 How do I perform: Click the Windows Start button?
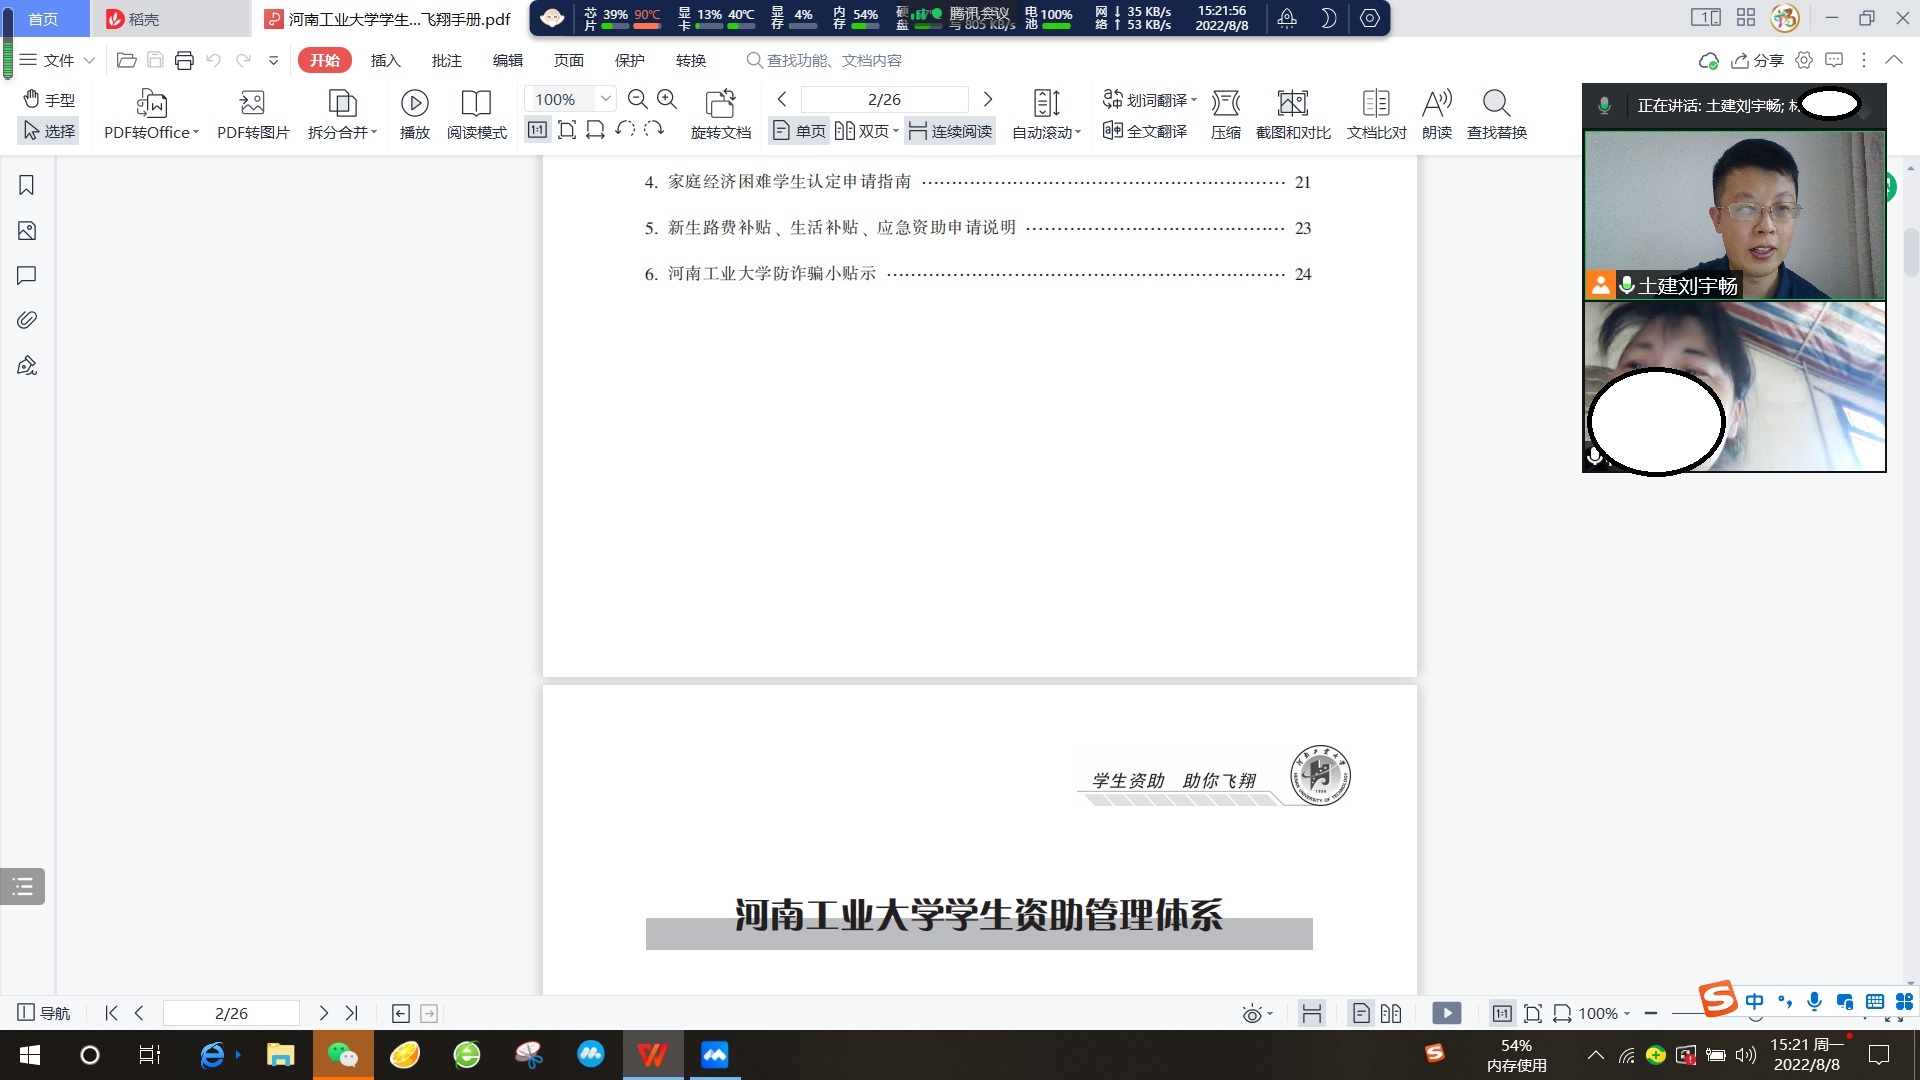[29, 1055]
